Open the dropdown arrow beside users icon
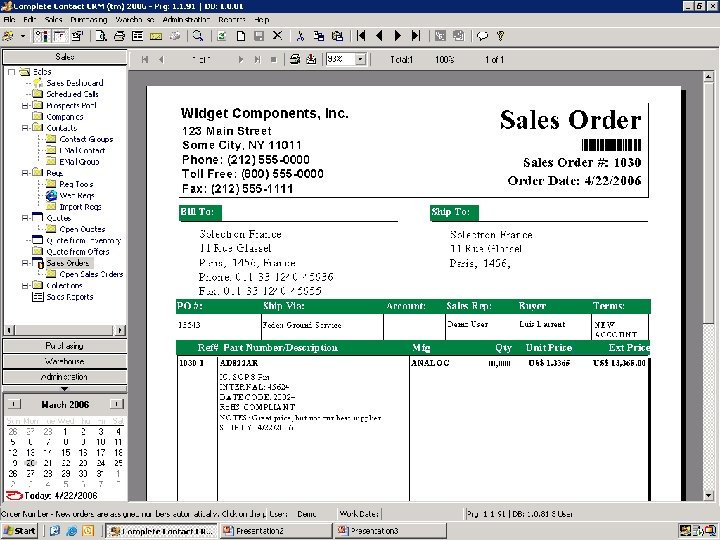This screenshot has height=540, width=720. click(22, 36)
